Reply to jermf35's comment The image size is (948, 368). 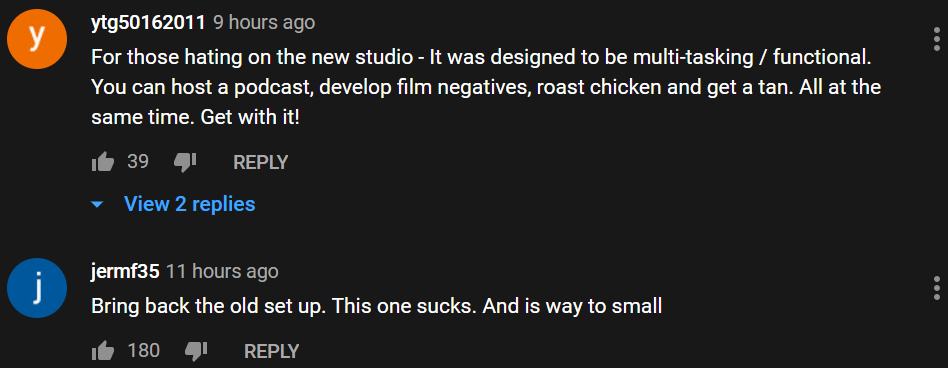[x=271, y=350]
